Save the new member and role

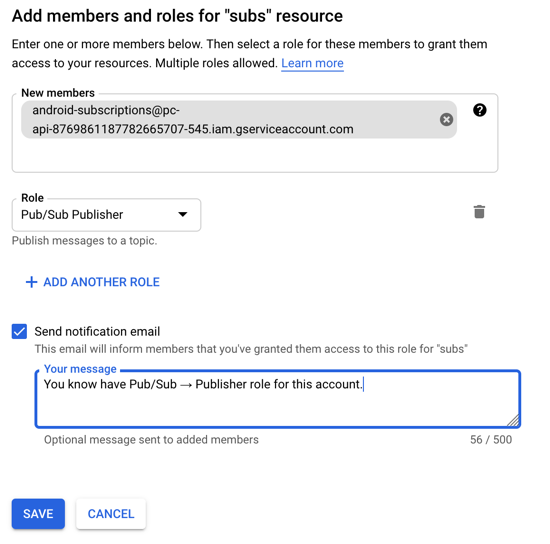(x=38, y=514)
